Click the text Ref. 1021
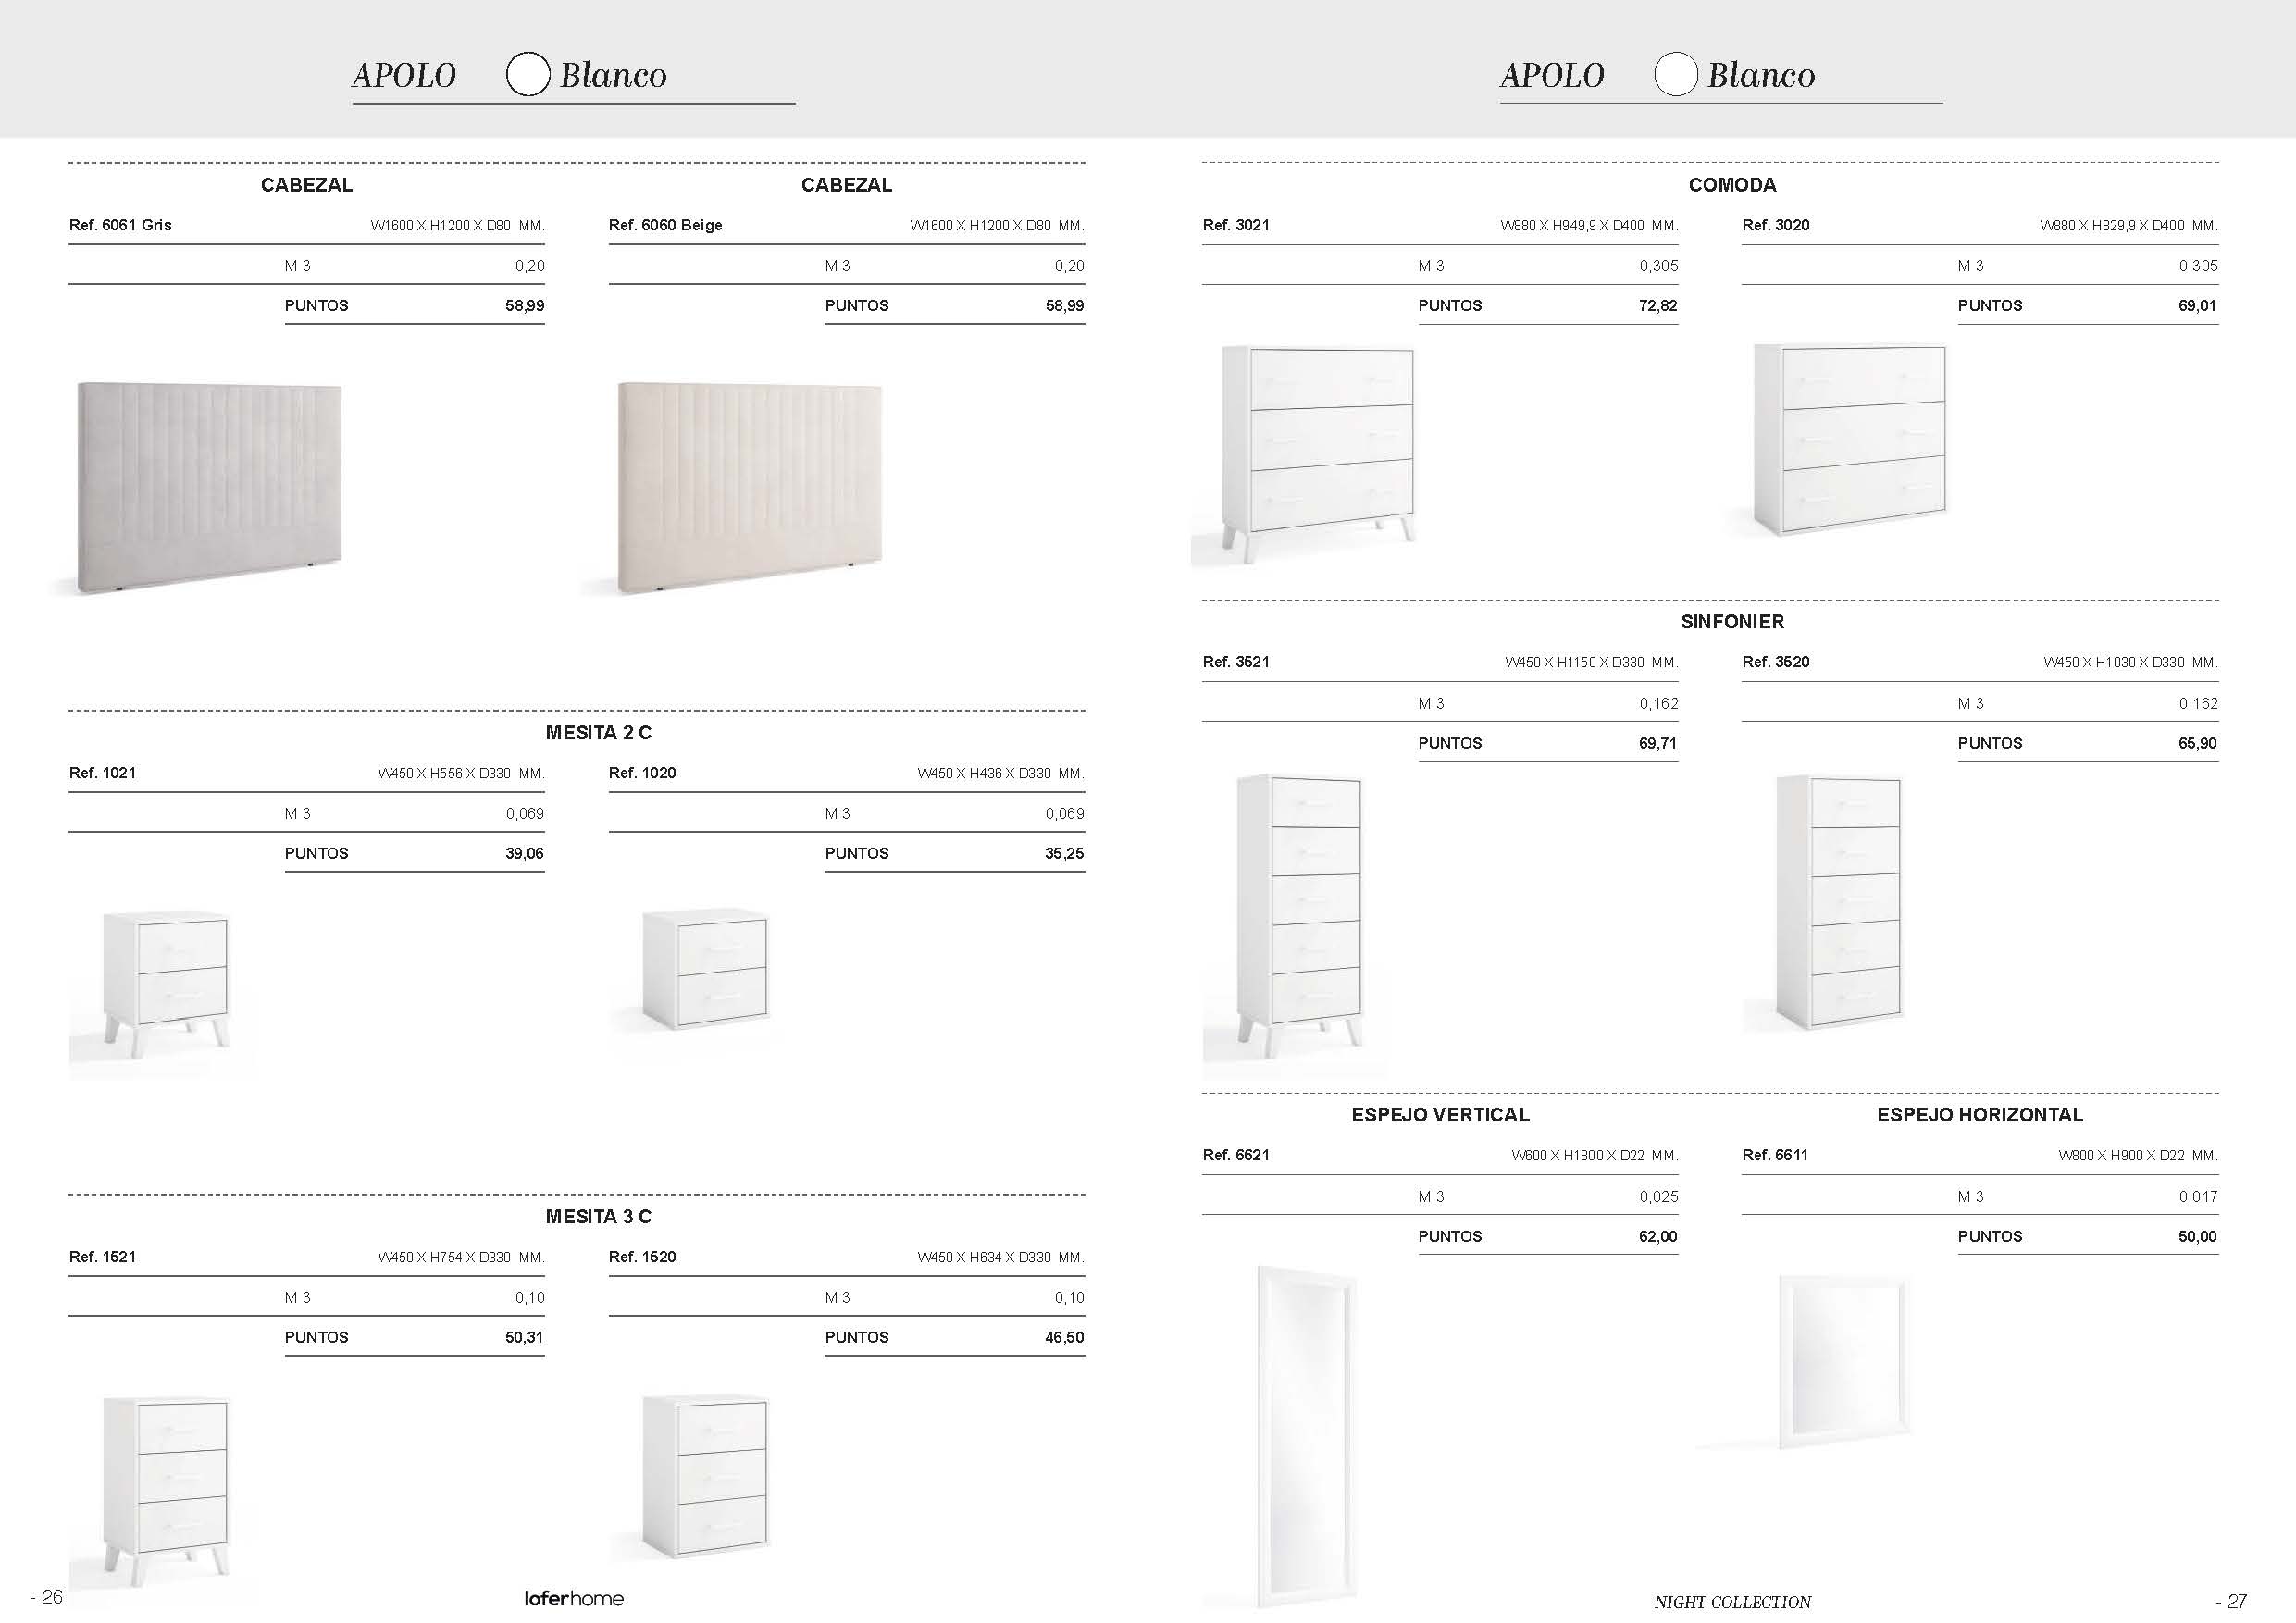2296x1623 pixels. click(x=102, y=773)
